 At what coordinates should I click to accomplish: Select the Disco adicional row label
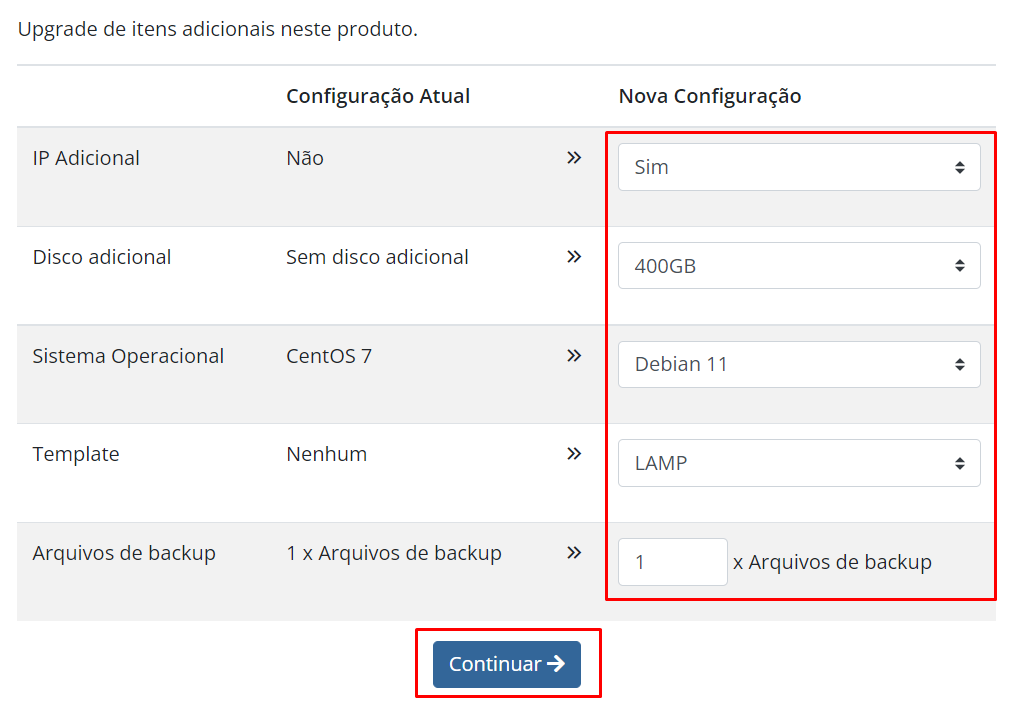tap(102, 257)
